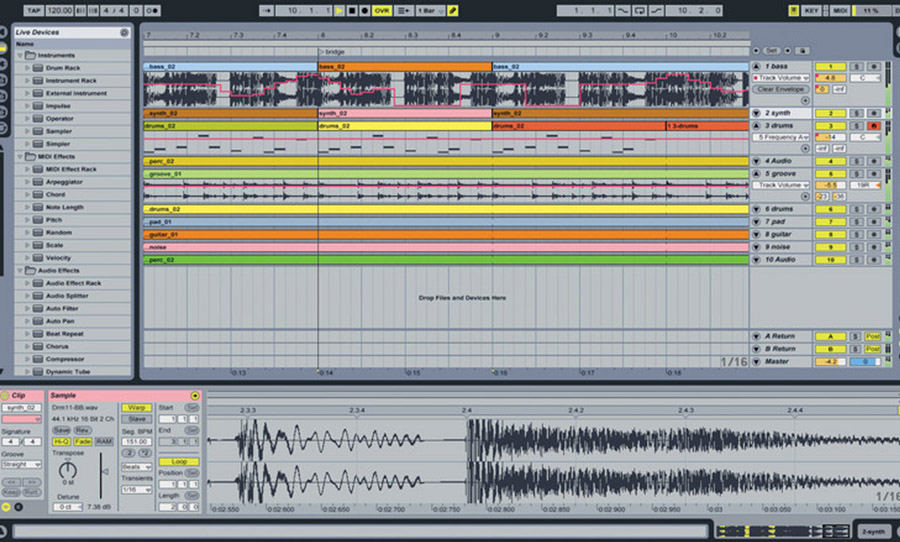Screen dimensions: 900x542
Task: Click the Transpose knob
Action: pos(68,471)
